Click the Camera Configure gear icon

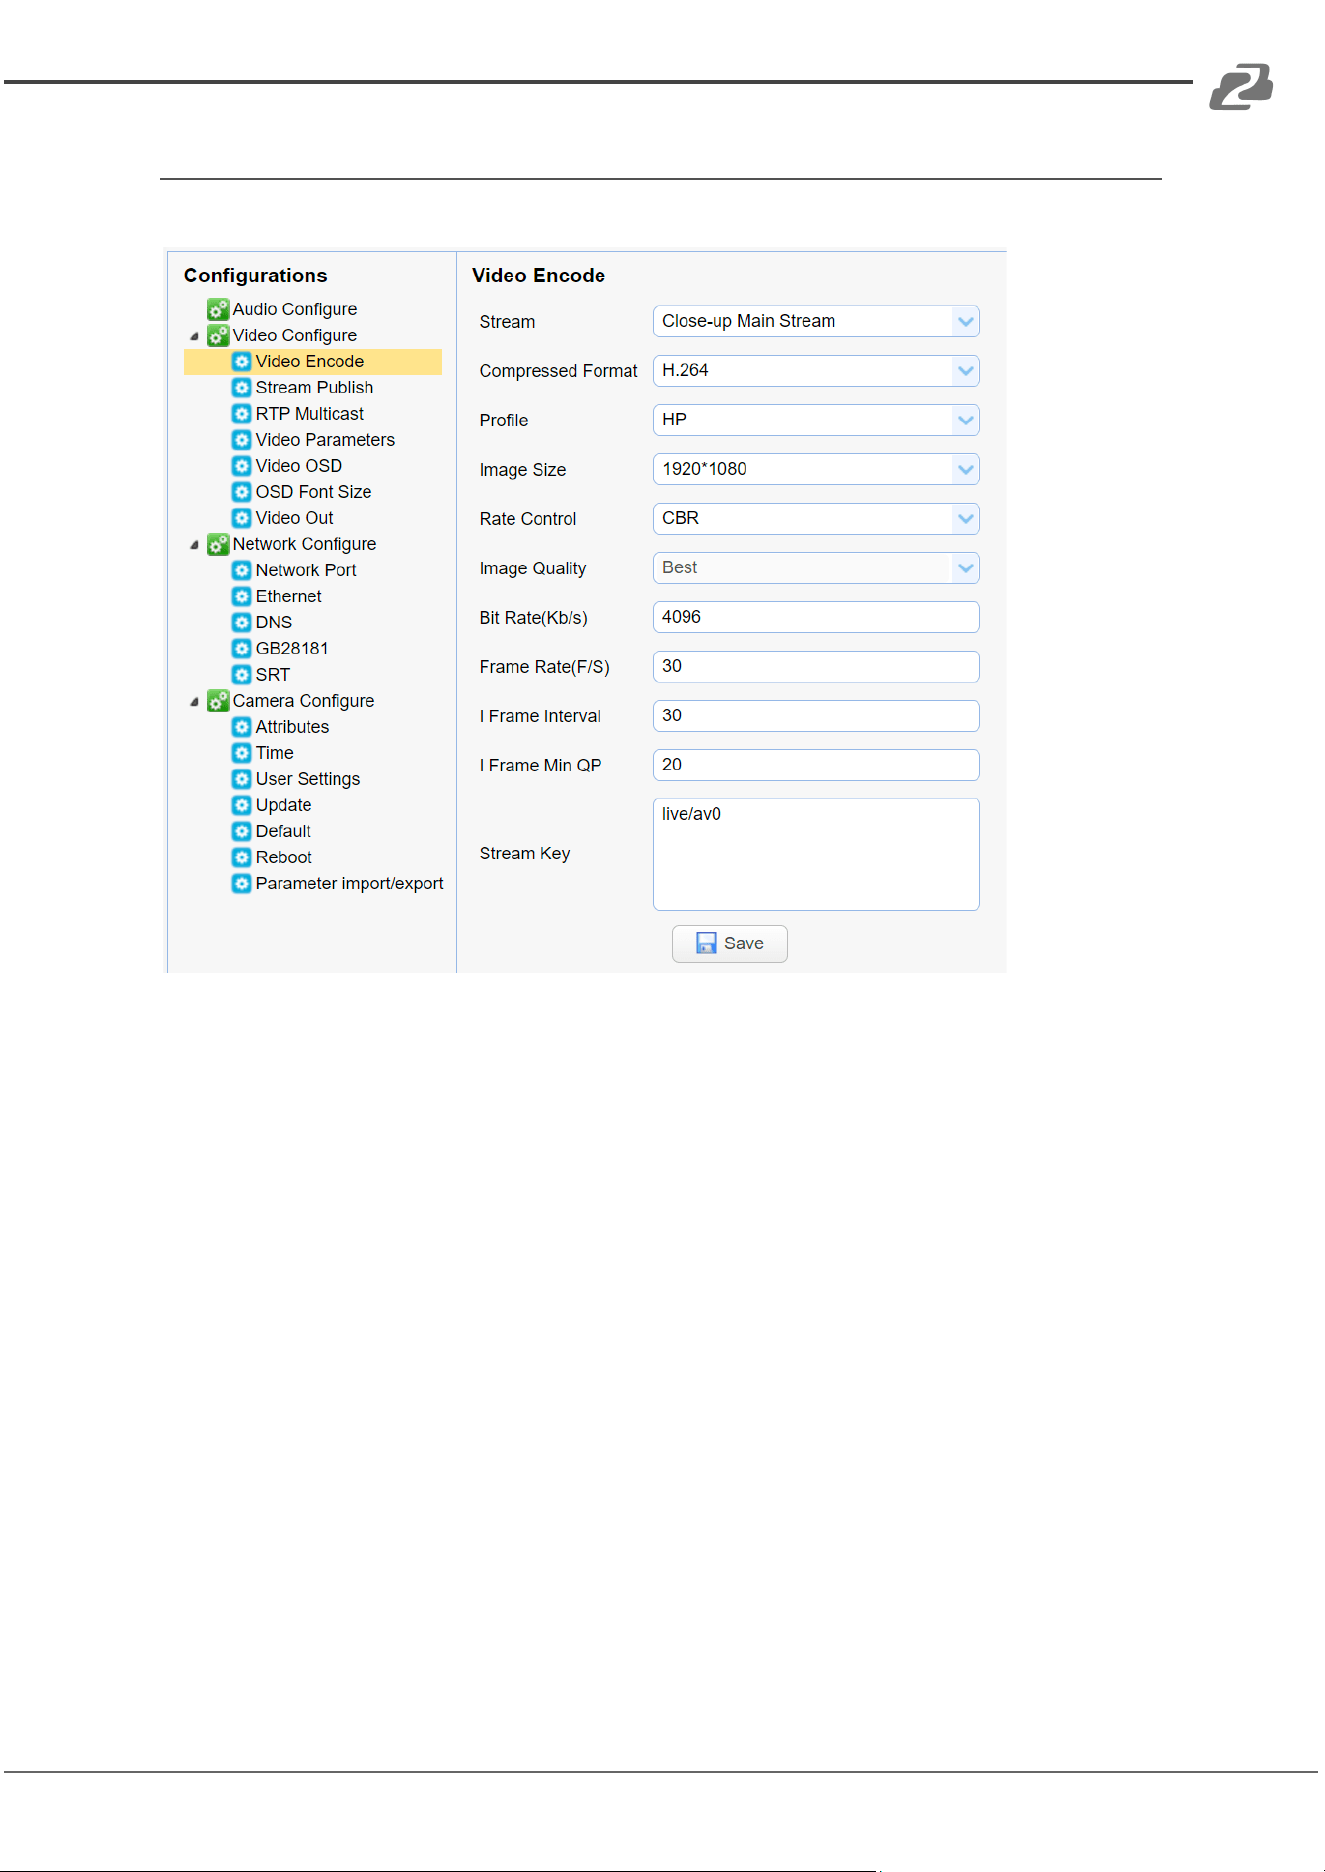pyautogui.click(x=218, y=701)
